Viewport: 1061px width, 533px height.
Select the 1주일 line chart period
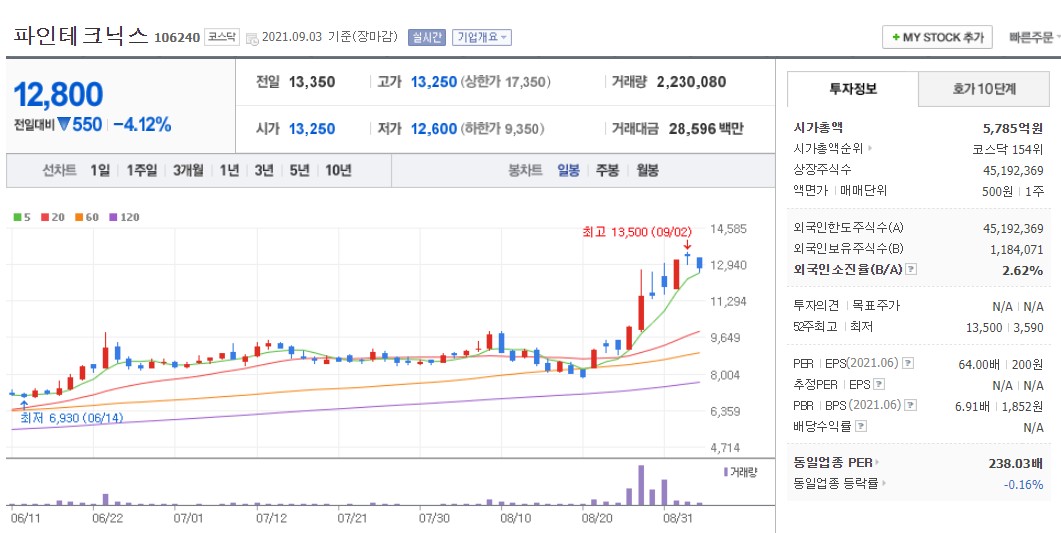coord(141,170)
